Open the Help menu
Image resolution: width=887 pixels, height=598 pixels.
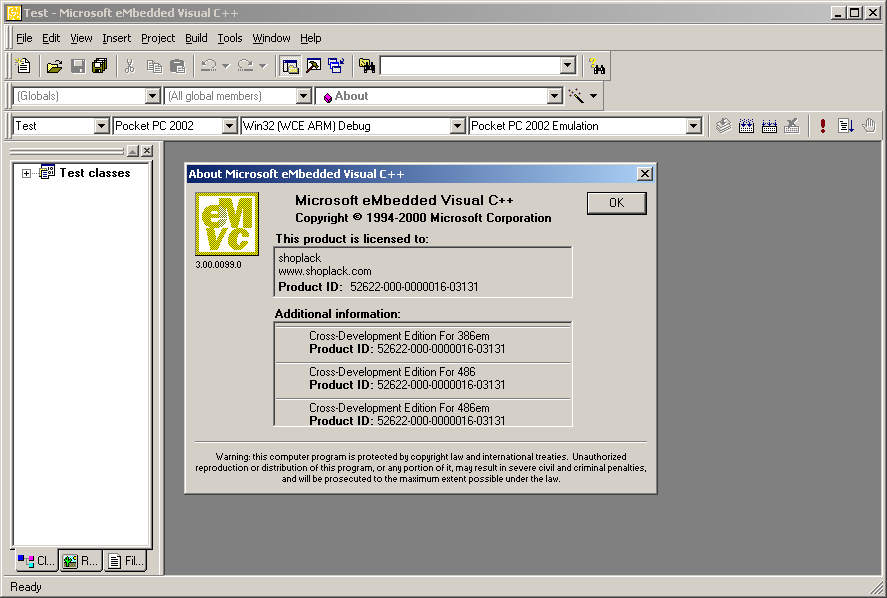311,38
